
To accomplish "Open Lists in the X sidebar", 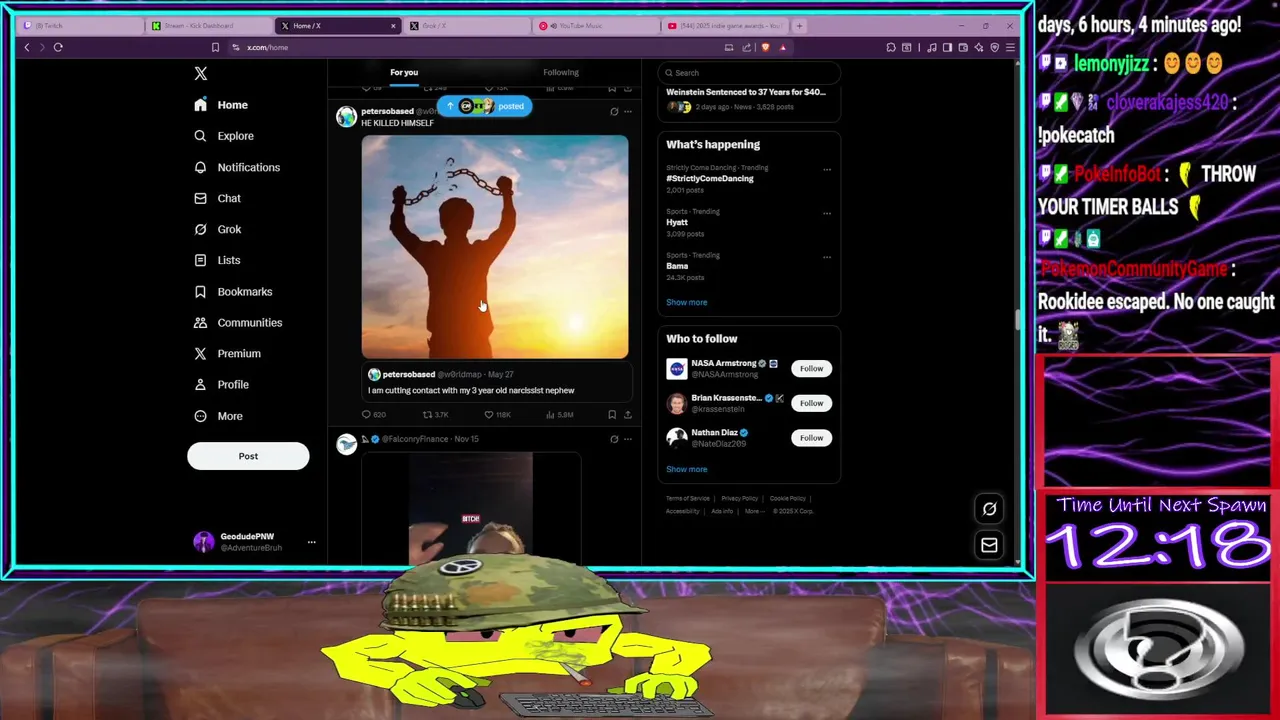I will [217, 260].
